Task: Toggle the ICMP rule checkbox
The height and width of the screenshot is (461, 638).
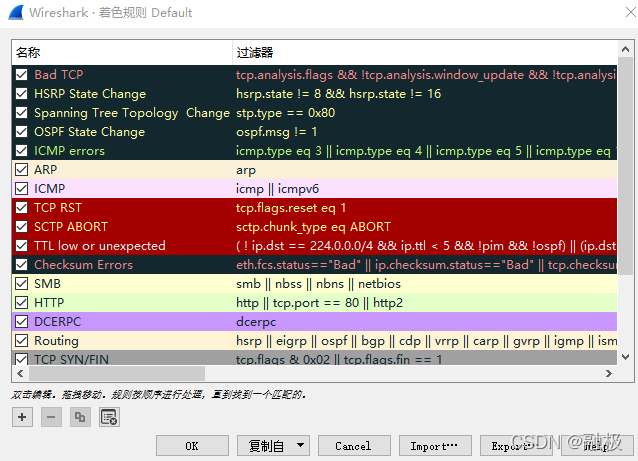Action: (22, 189)
